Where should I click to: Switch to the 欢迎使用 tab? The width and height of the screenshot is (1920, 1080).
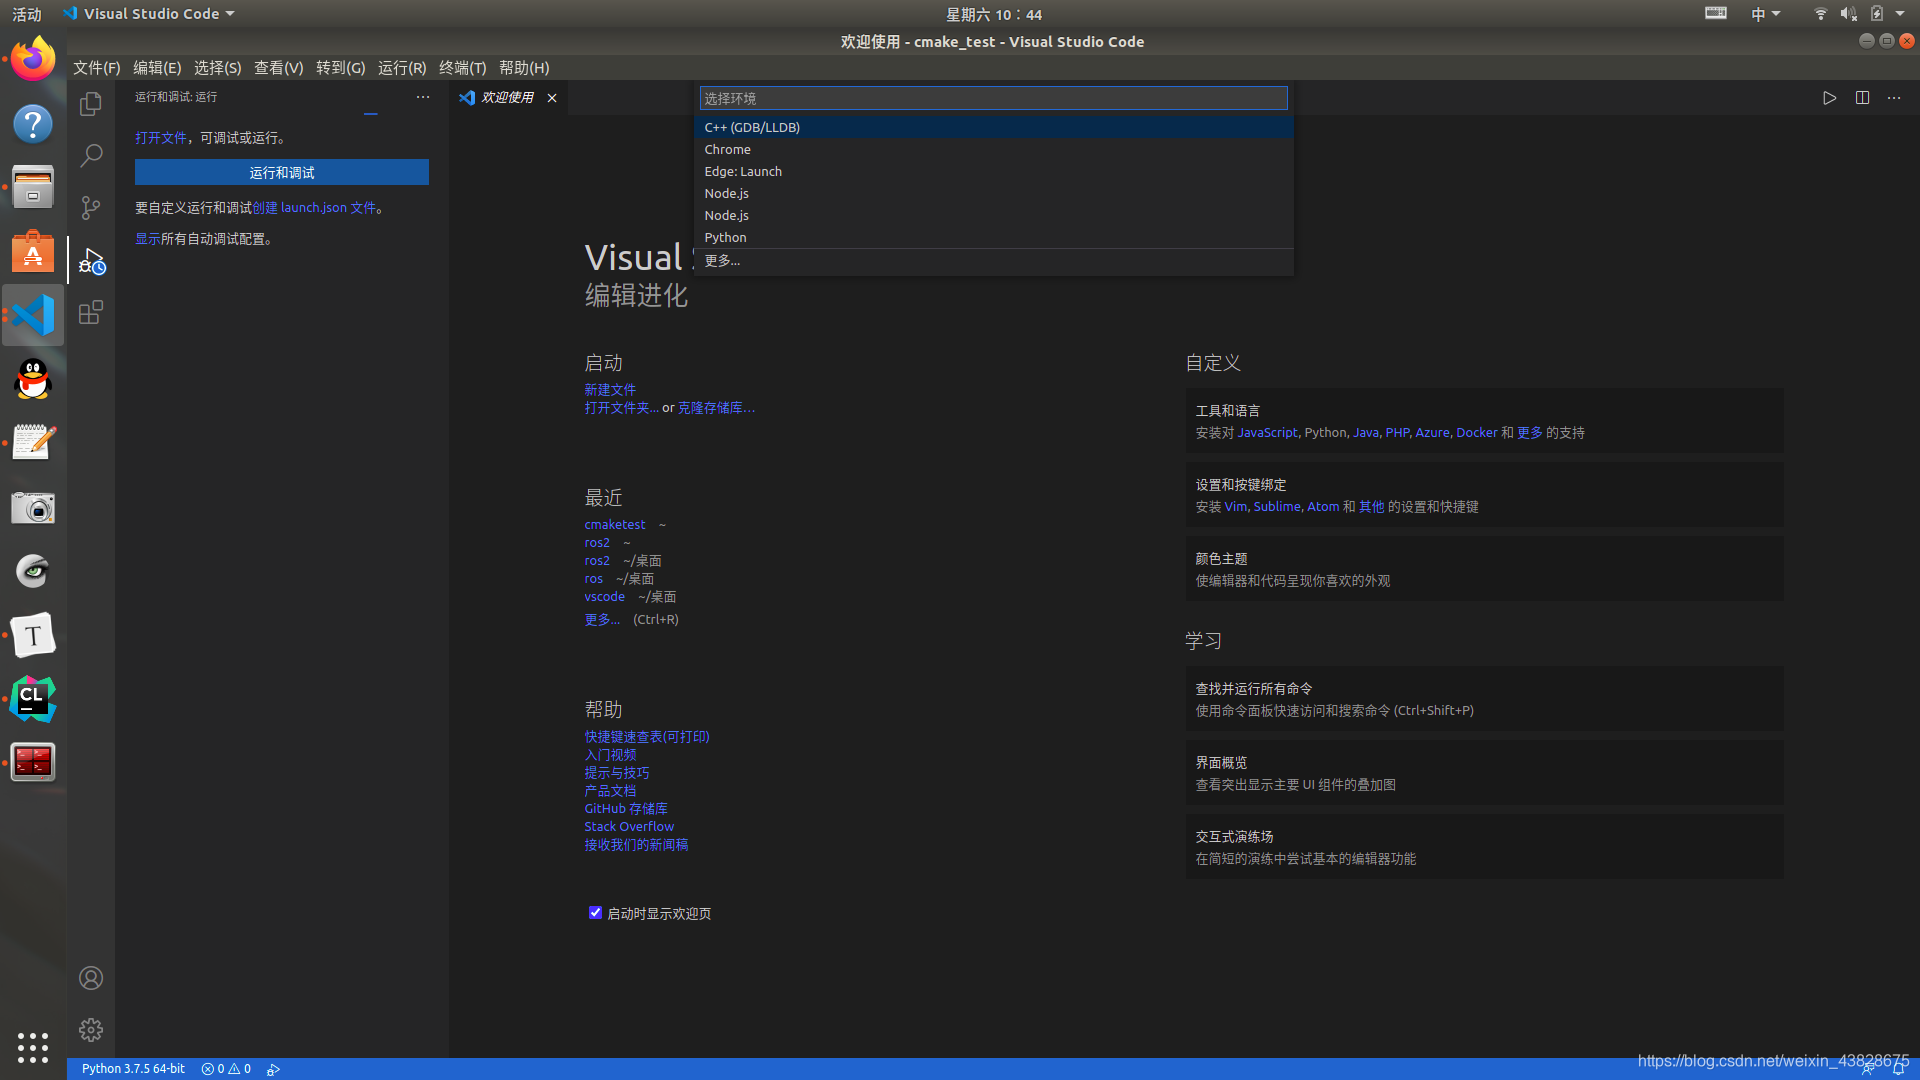point(507,98)
